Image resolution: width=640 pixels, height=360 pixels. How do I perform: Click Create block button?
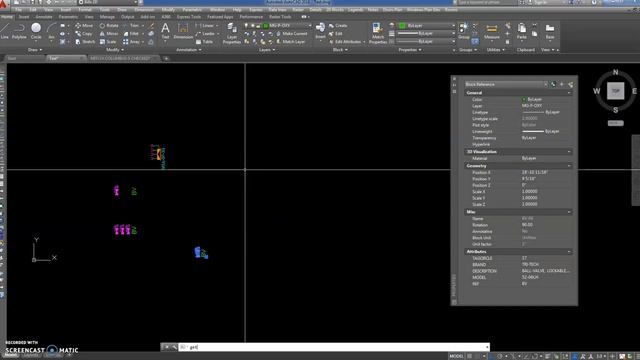tap(338, 25)
